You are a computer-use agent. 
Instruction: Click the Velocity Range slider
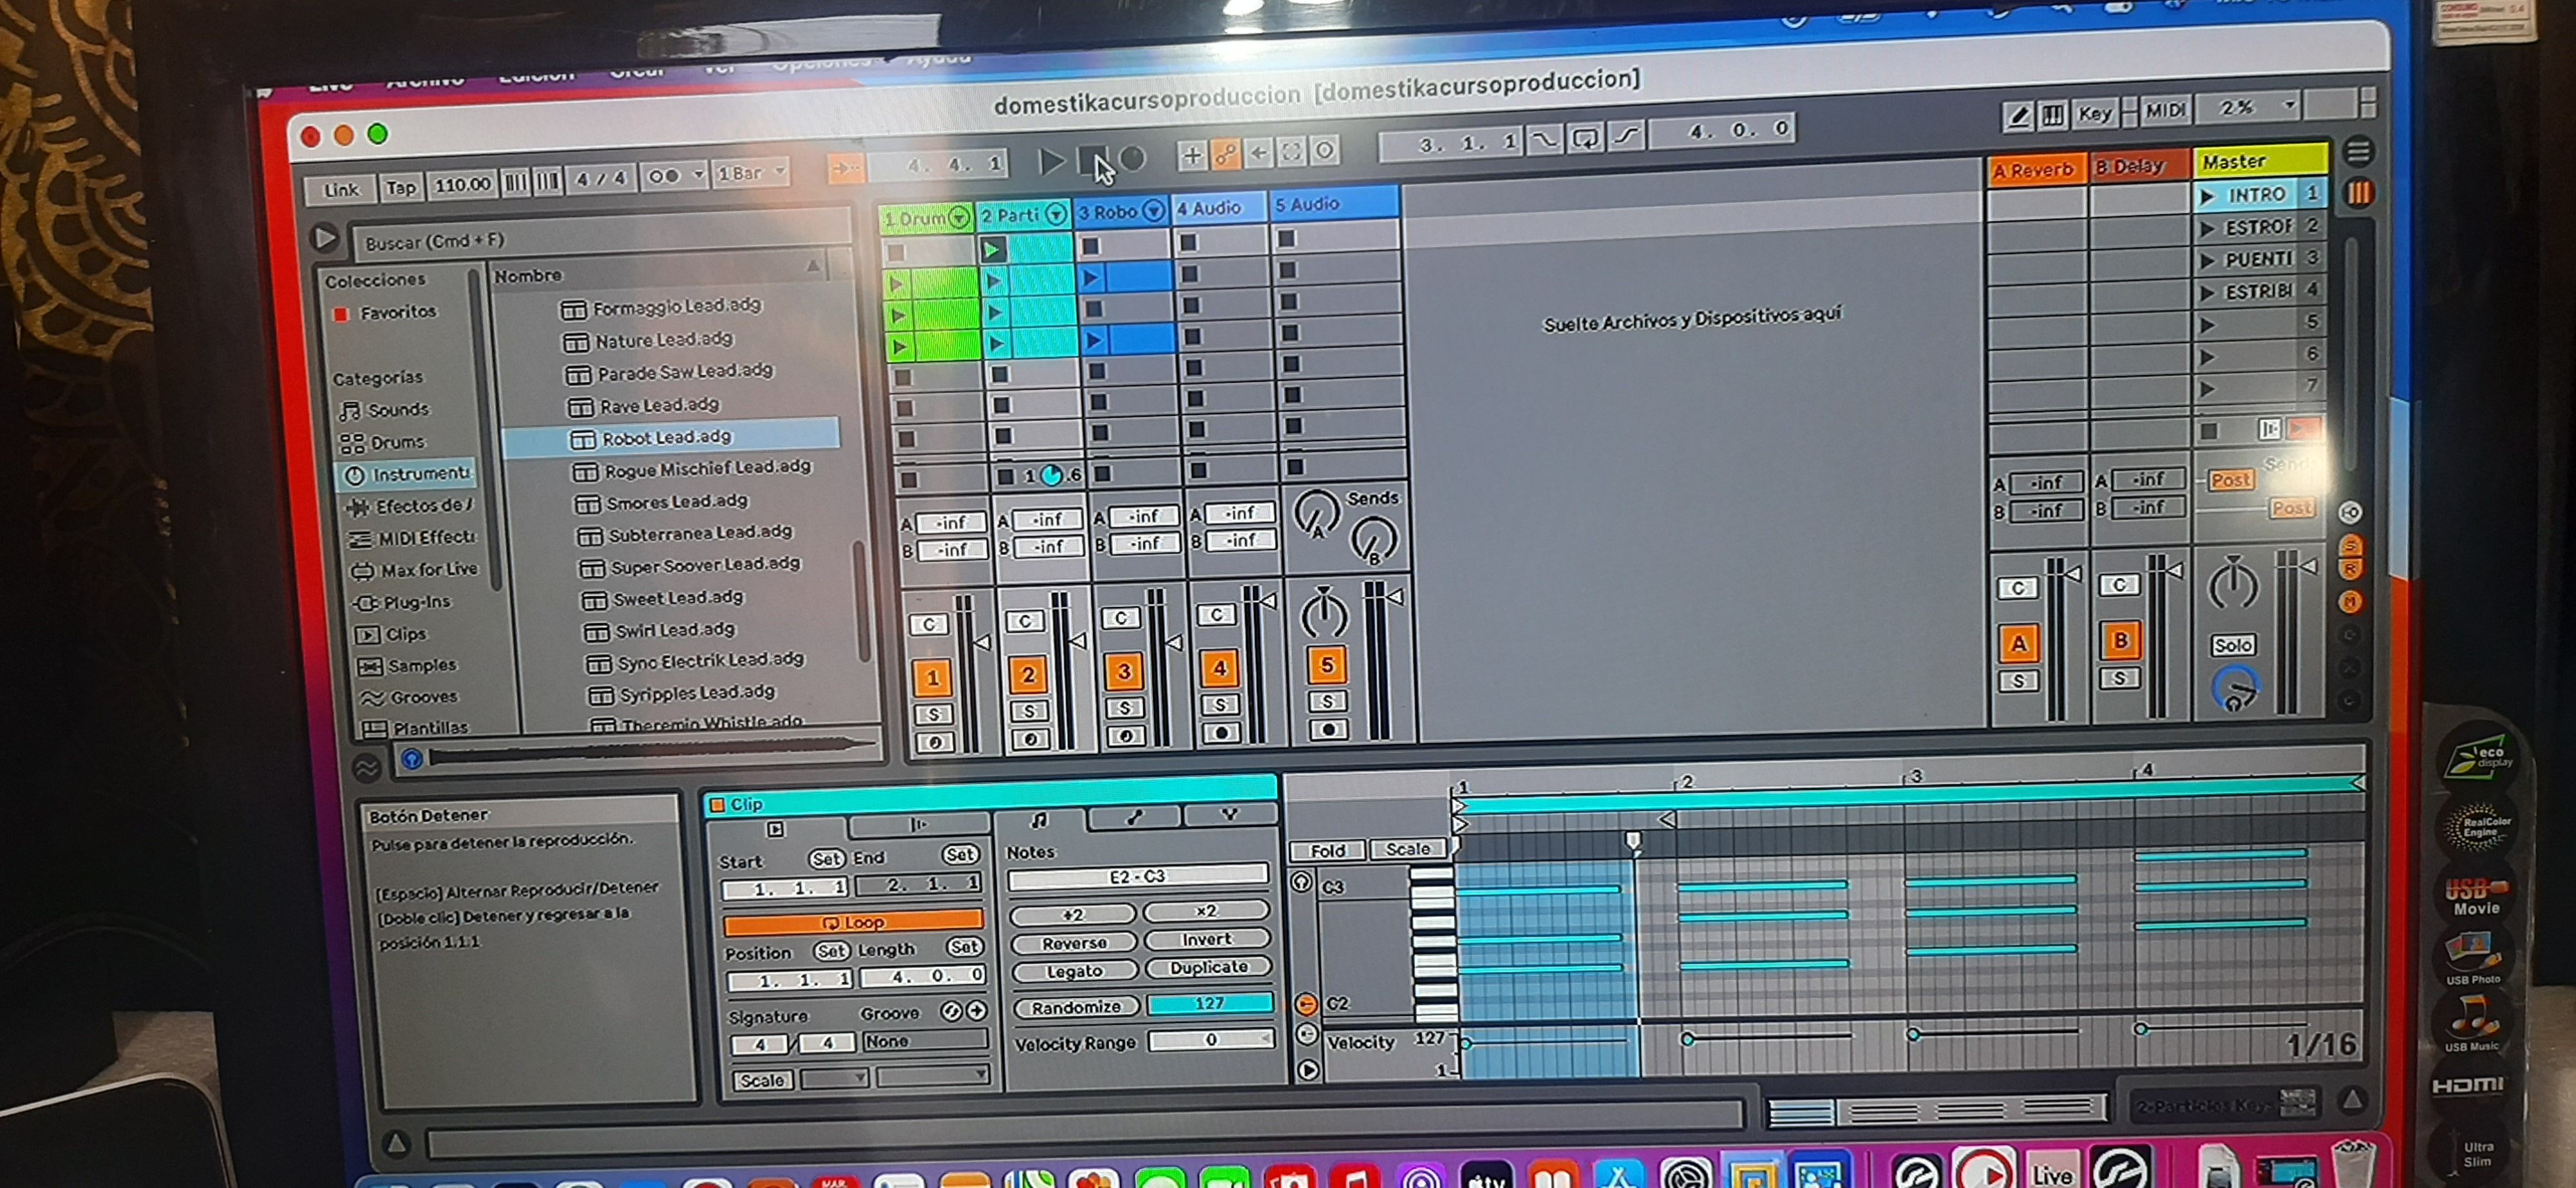point(1212,1040)
